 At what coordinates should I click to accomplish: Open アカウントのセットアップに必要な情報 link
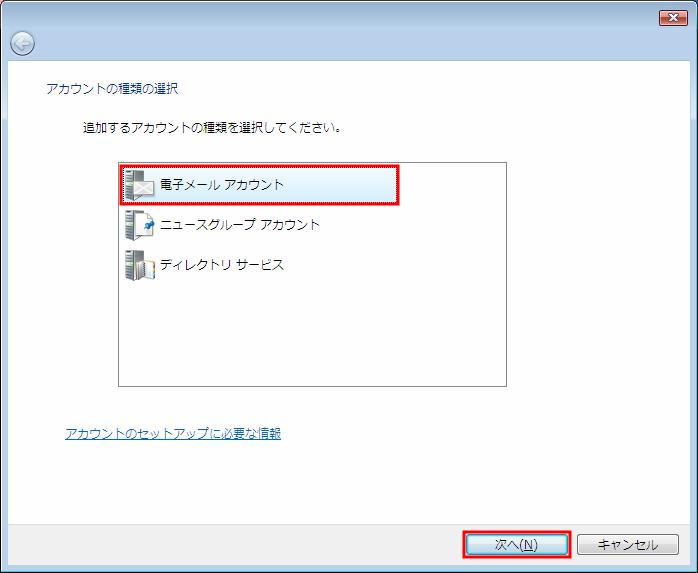(x=173, y=433)
